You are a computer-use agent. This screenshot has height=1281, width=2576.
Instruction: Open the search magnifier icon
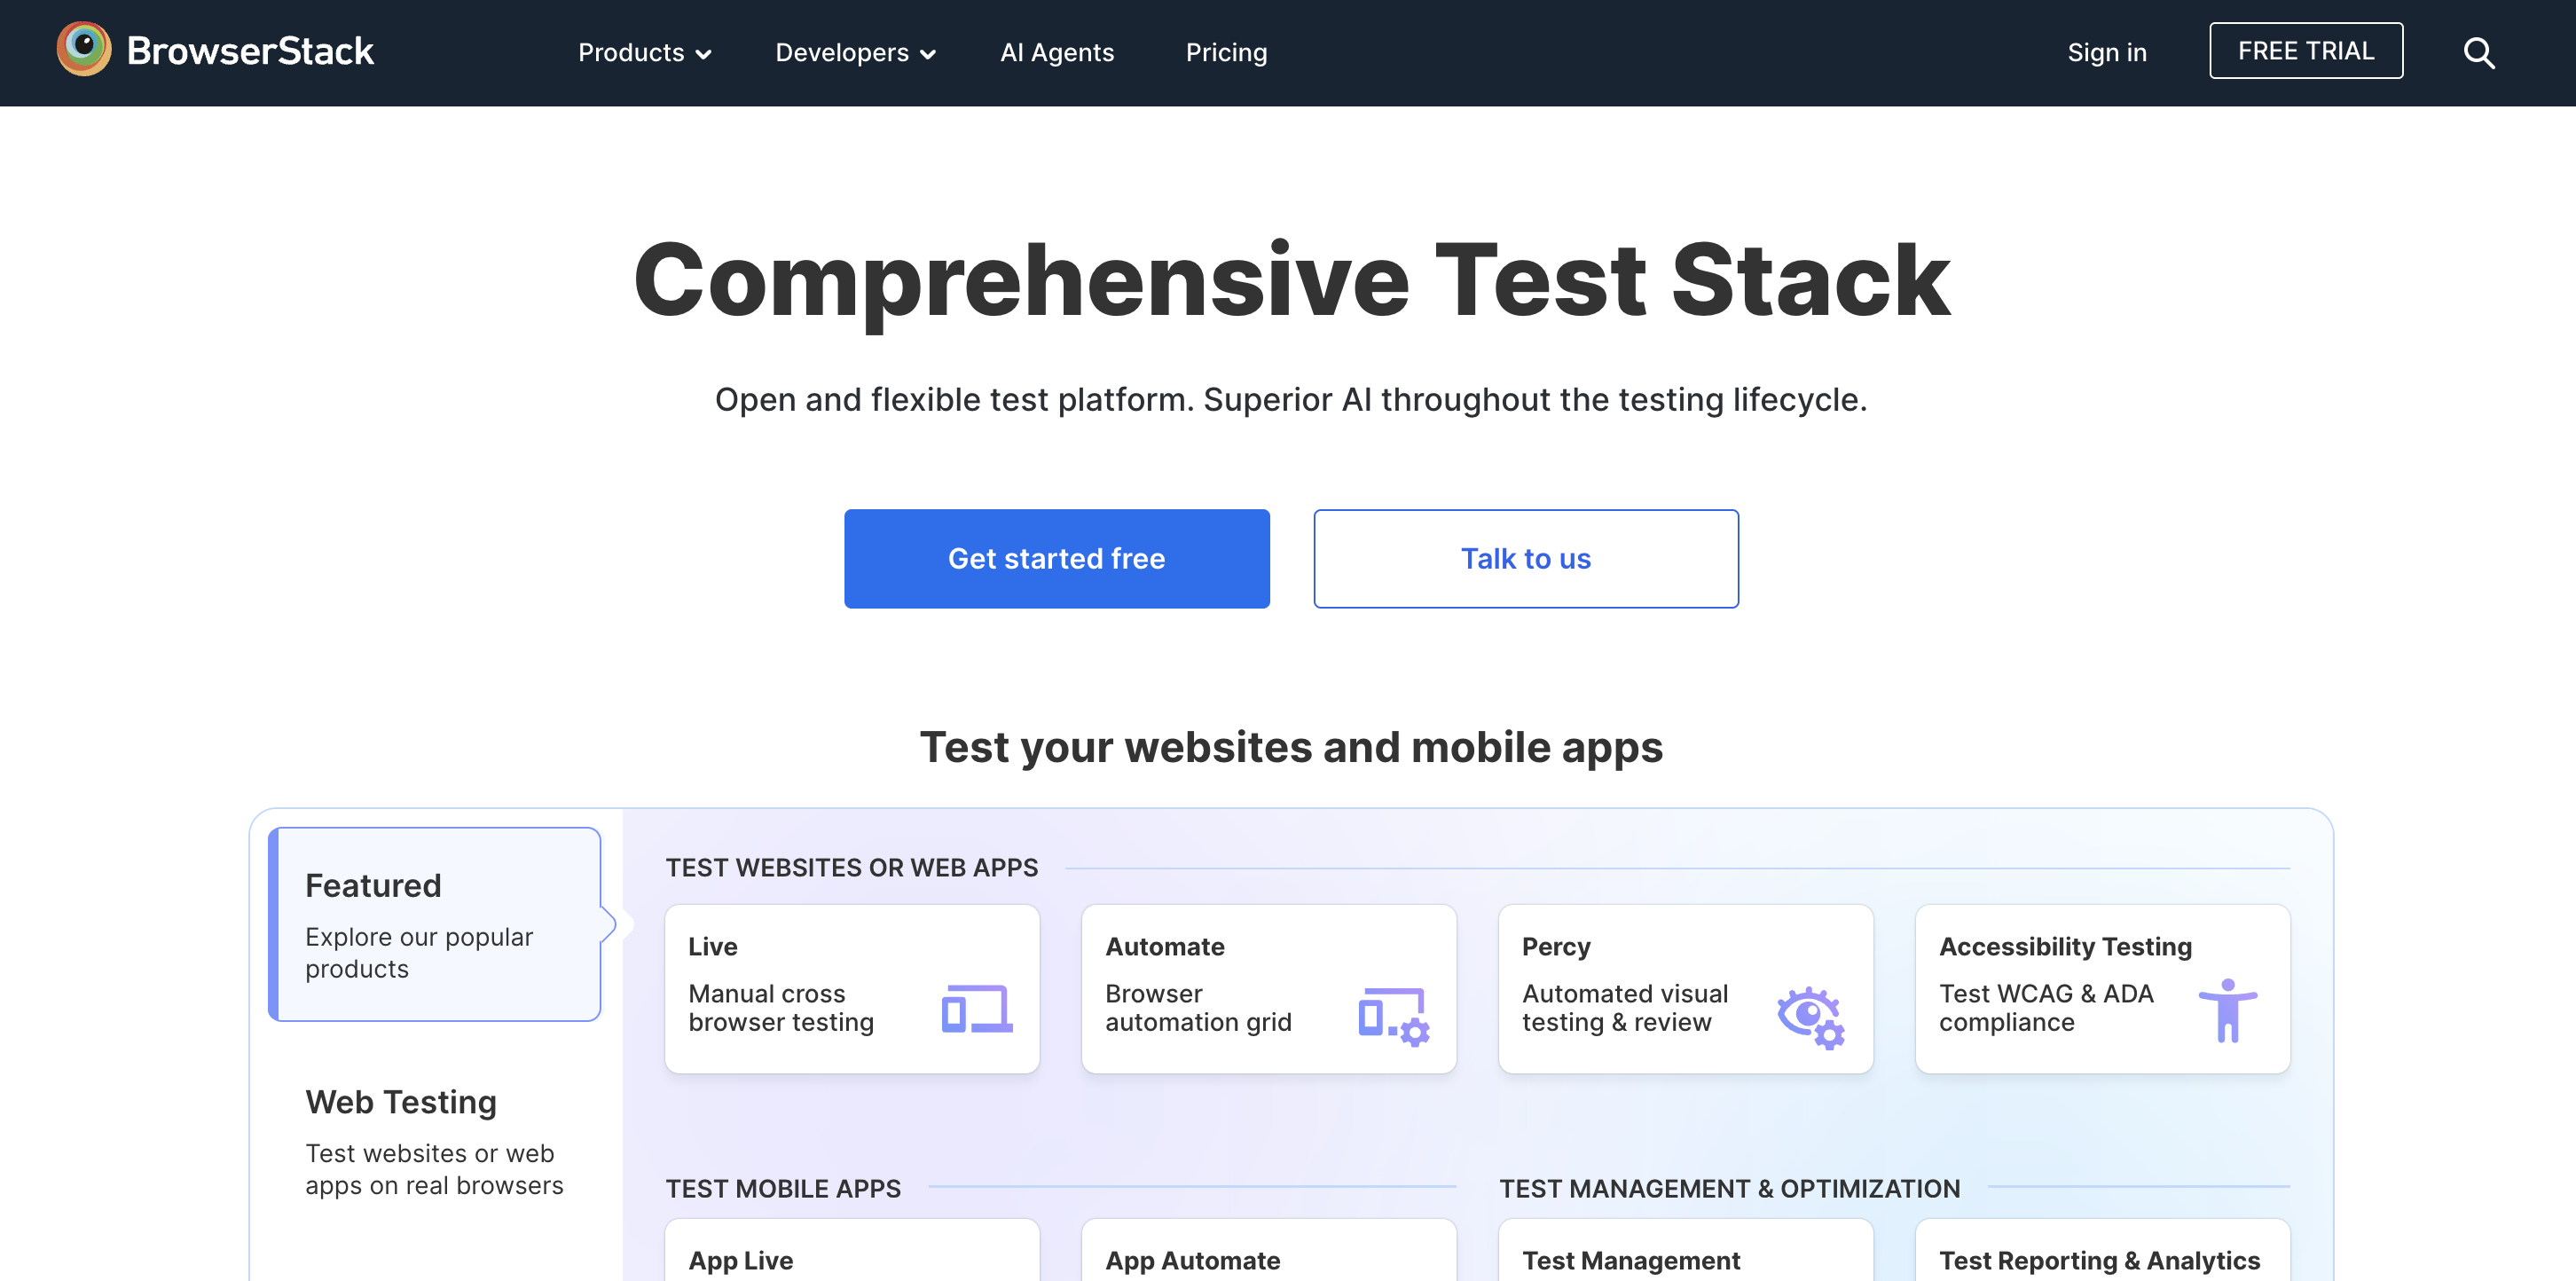(2480, 52)
